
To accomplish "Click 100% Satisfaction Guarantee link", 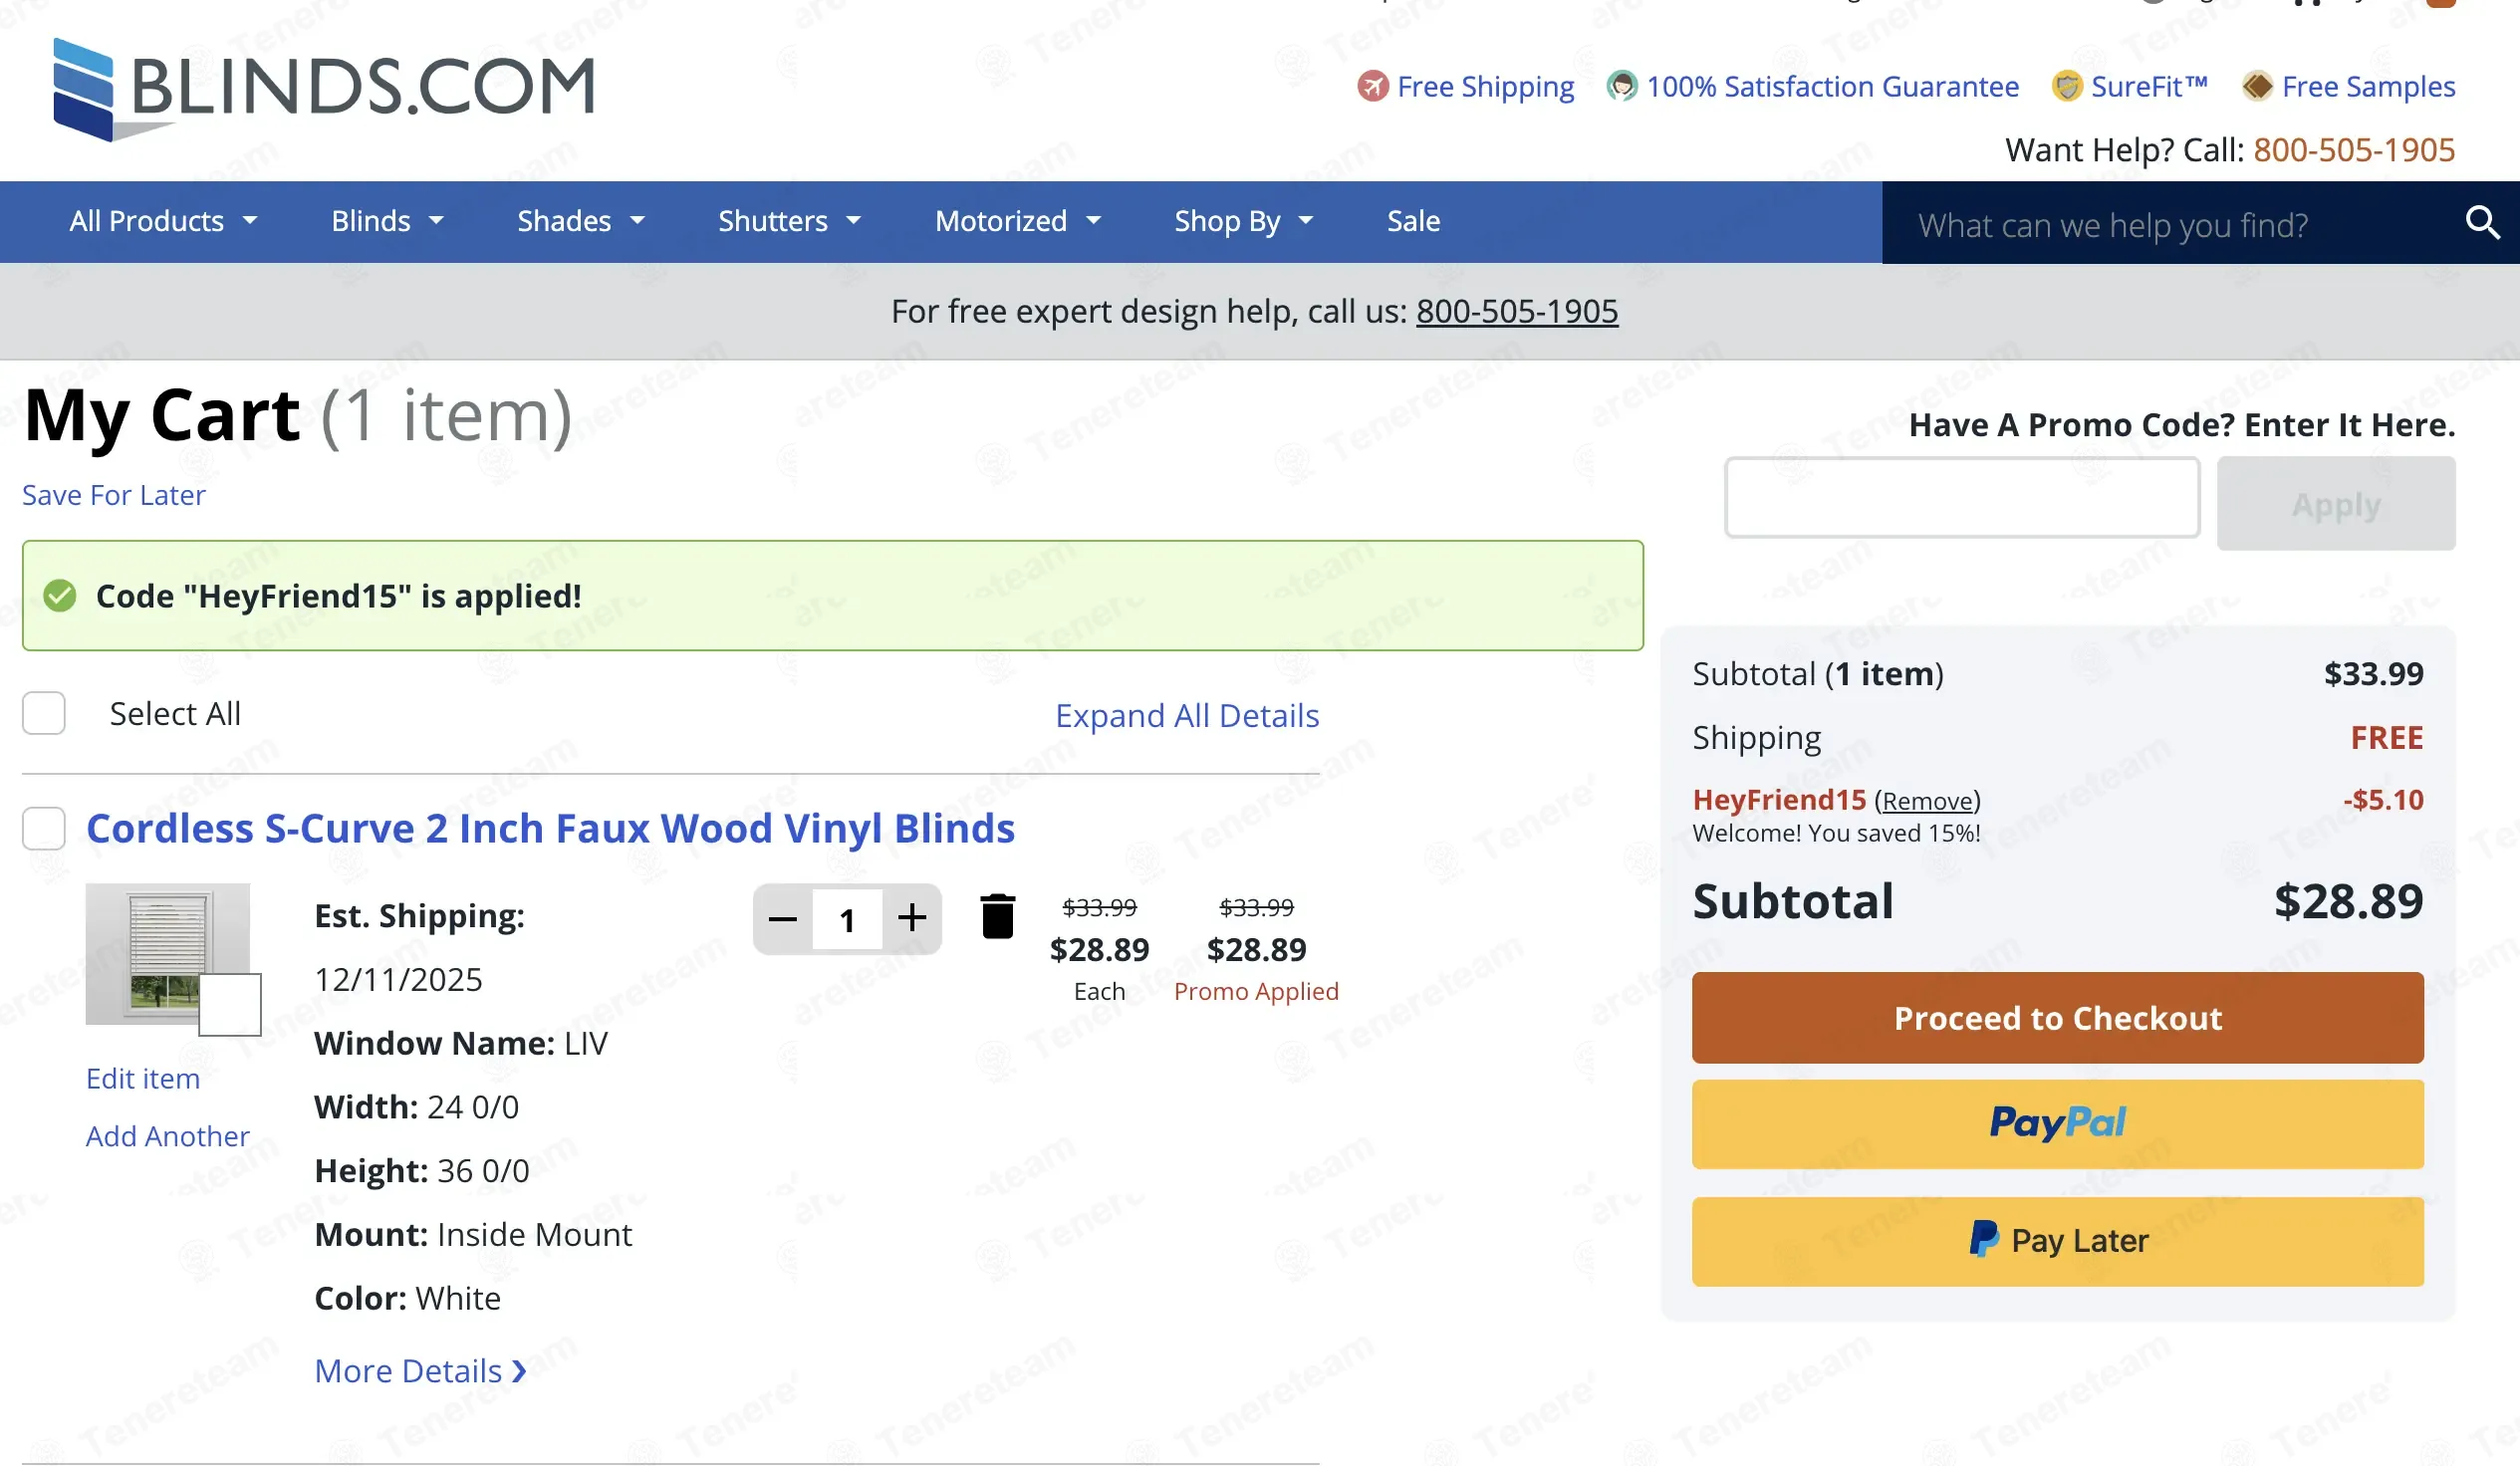I will [x=1832, y=87].
